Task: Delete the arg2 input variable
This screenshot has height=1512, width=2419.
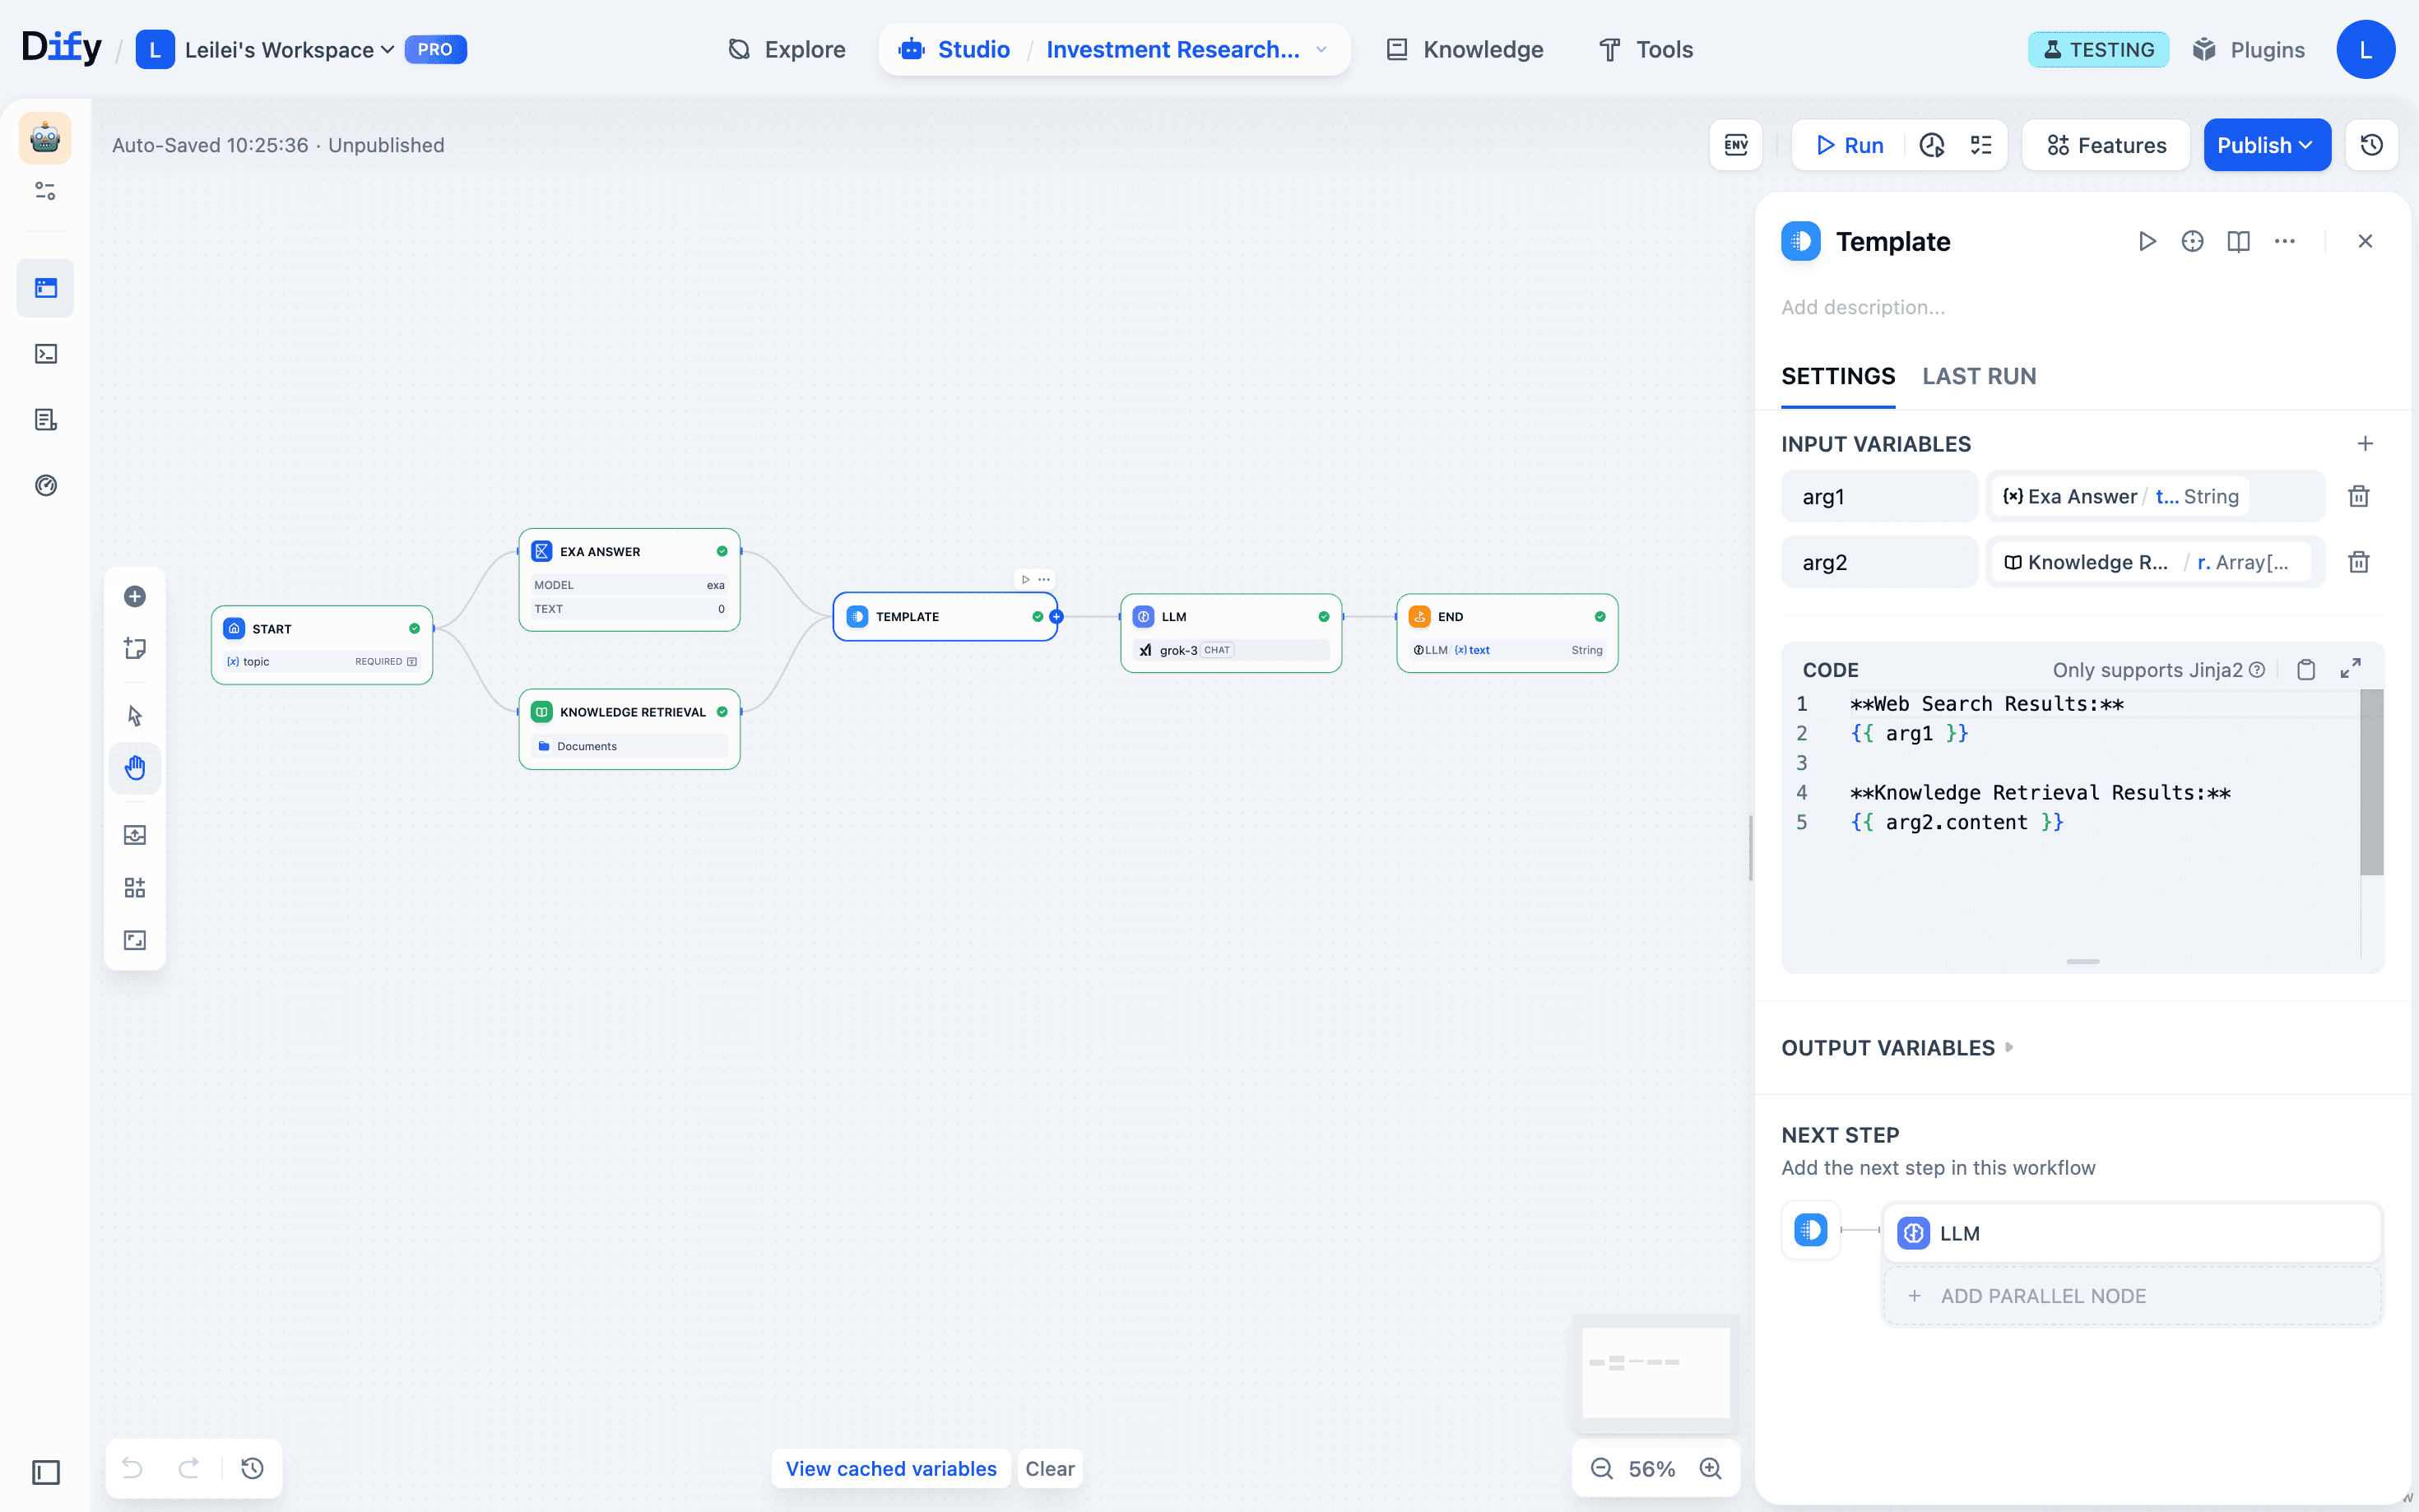Action: 2359,562
